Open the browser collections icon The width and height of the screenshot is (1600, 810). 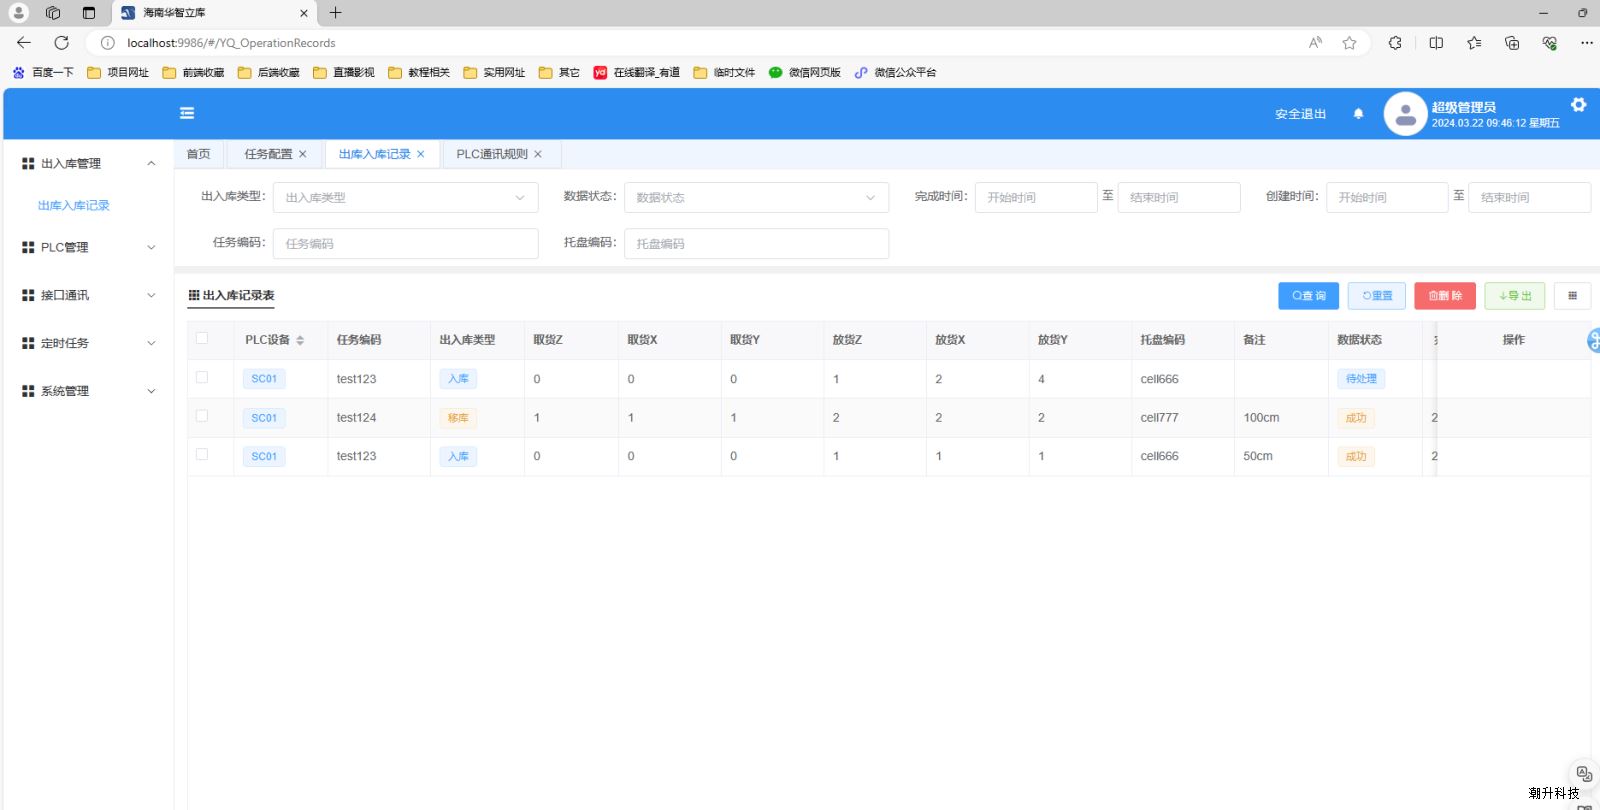coord(1512,43)
